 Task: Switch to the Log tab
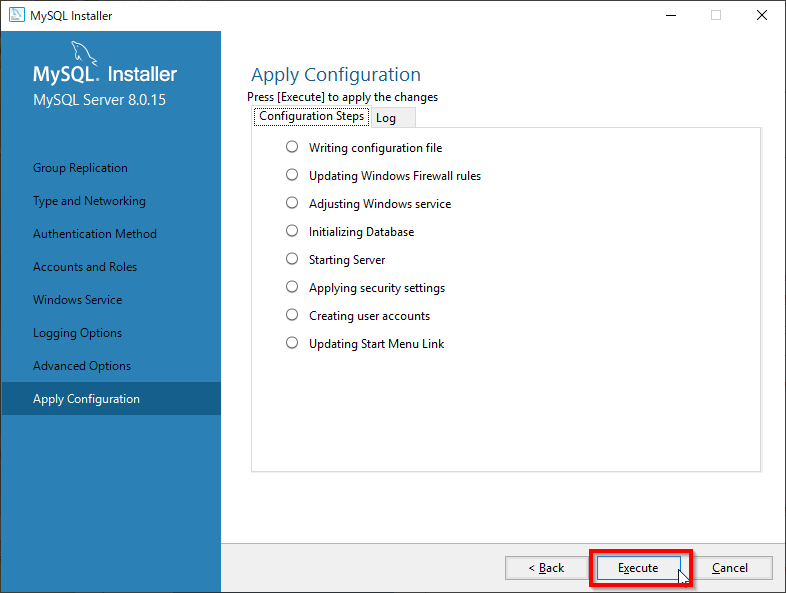click(392, 118)
